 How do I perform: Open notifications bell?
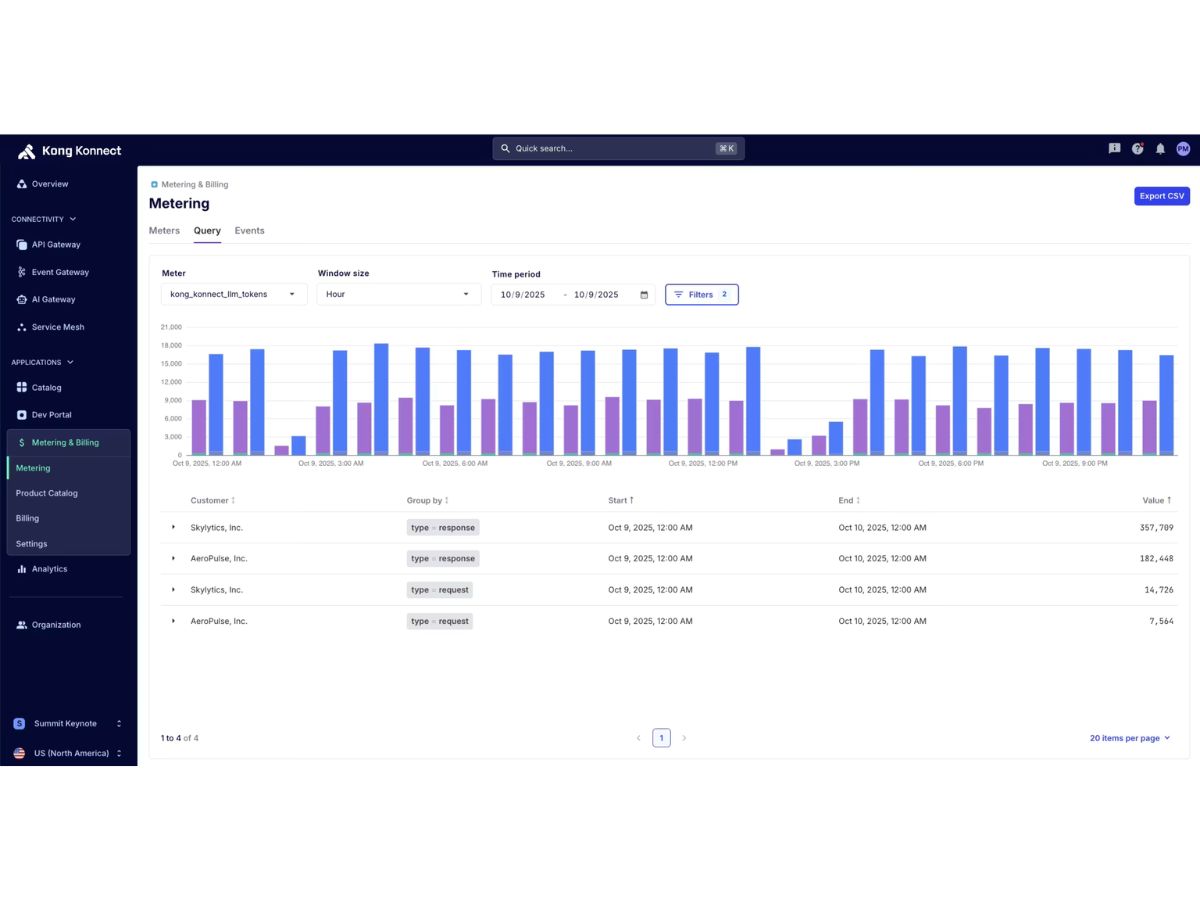pyautogui.click(x=1160, y=148)
